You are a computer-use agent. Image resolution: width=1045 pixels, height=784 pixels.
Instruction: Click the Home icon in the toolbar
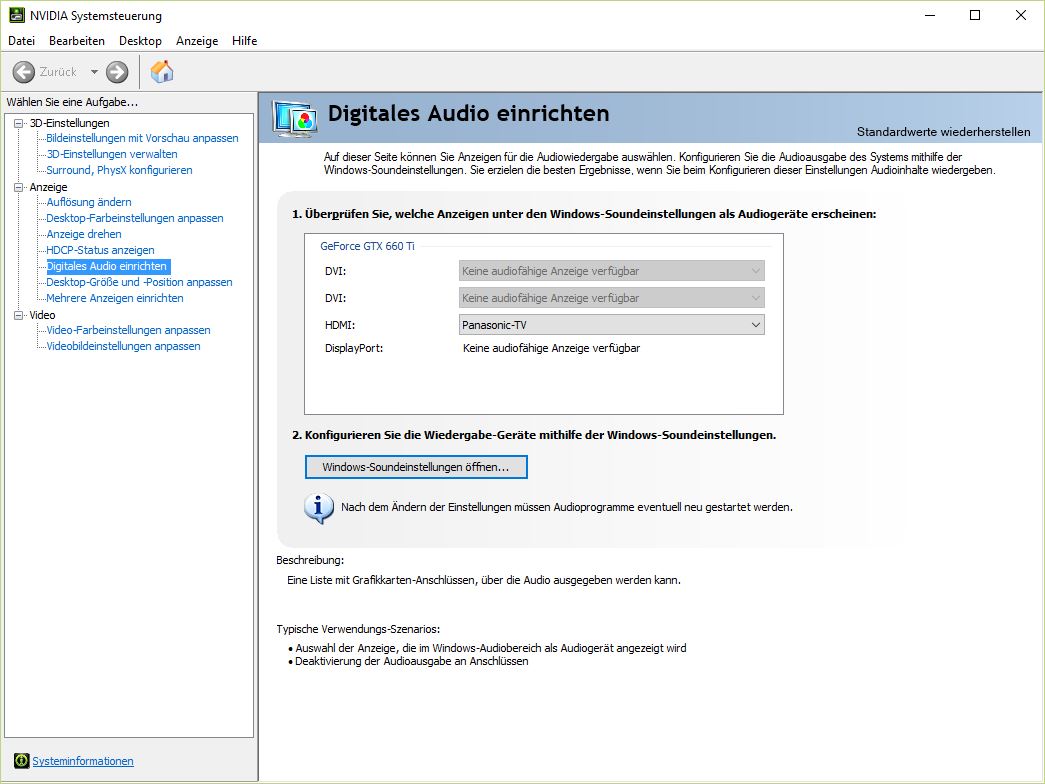[x=162, y=71]
